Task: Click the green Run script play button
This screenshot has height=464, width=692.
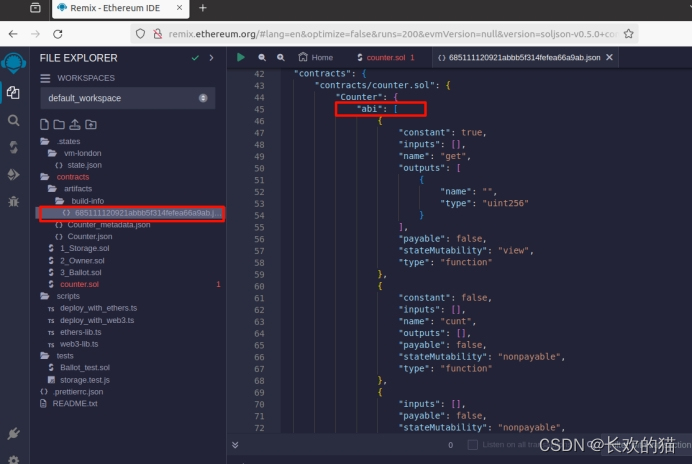Action: coord(241,57)
